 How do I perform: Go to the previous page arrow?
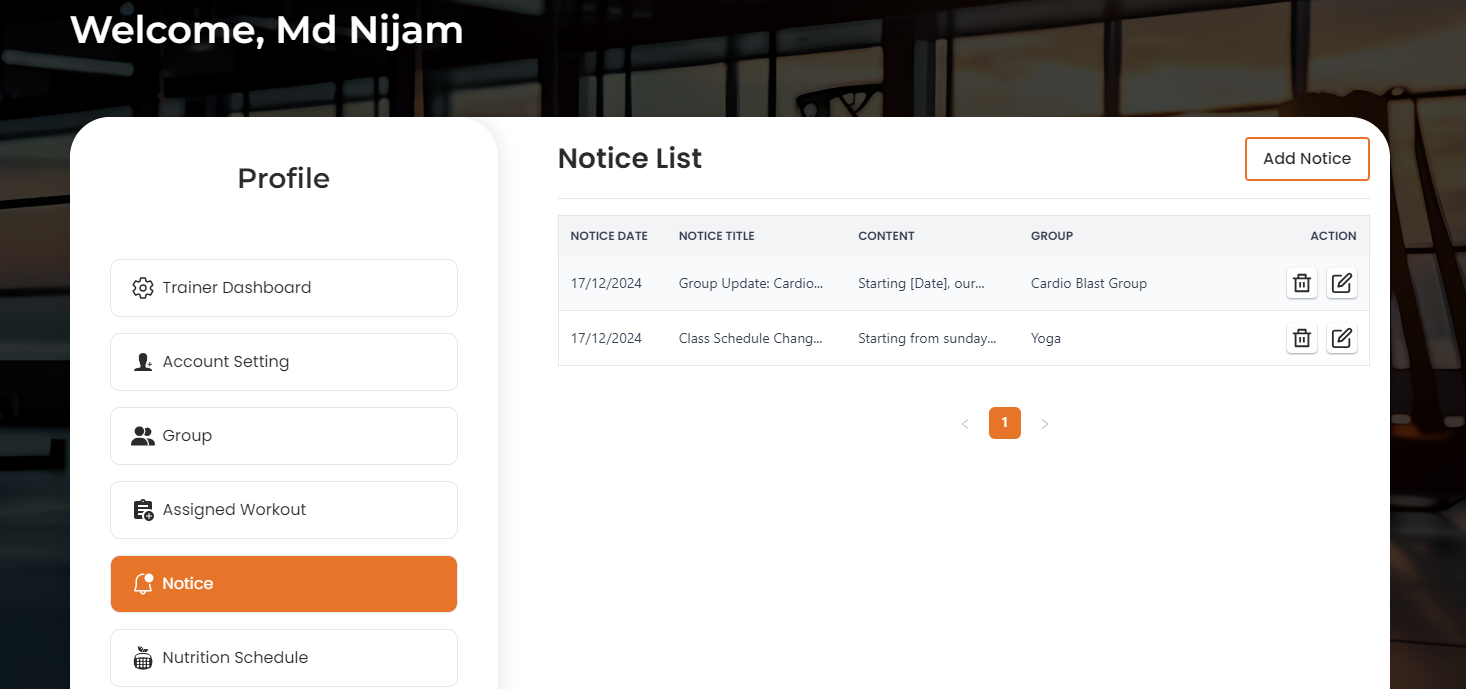pyautogui.click(x=965, y=424)
